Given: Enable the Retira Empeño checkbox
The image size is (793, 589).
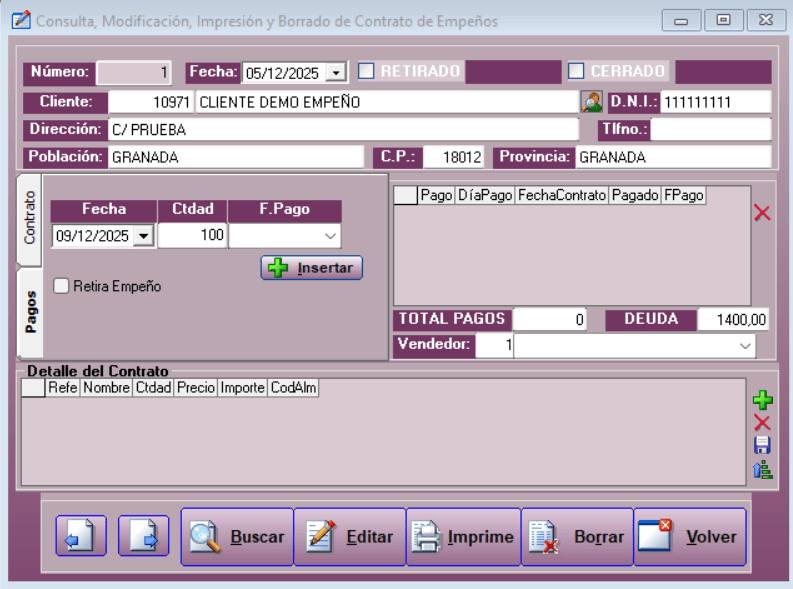Looking at the screenshot, I should tap(62, 286).
